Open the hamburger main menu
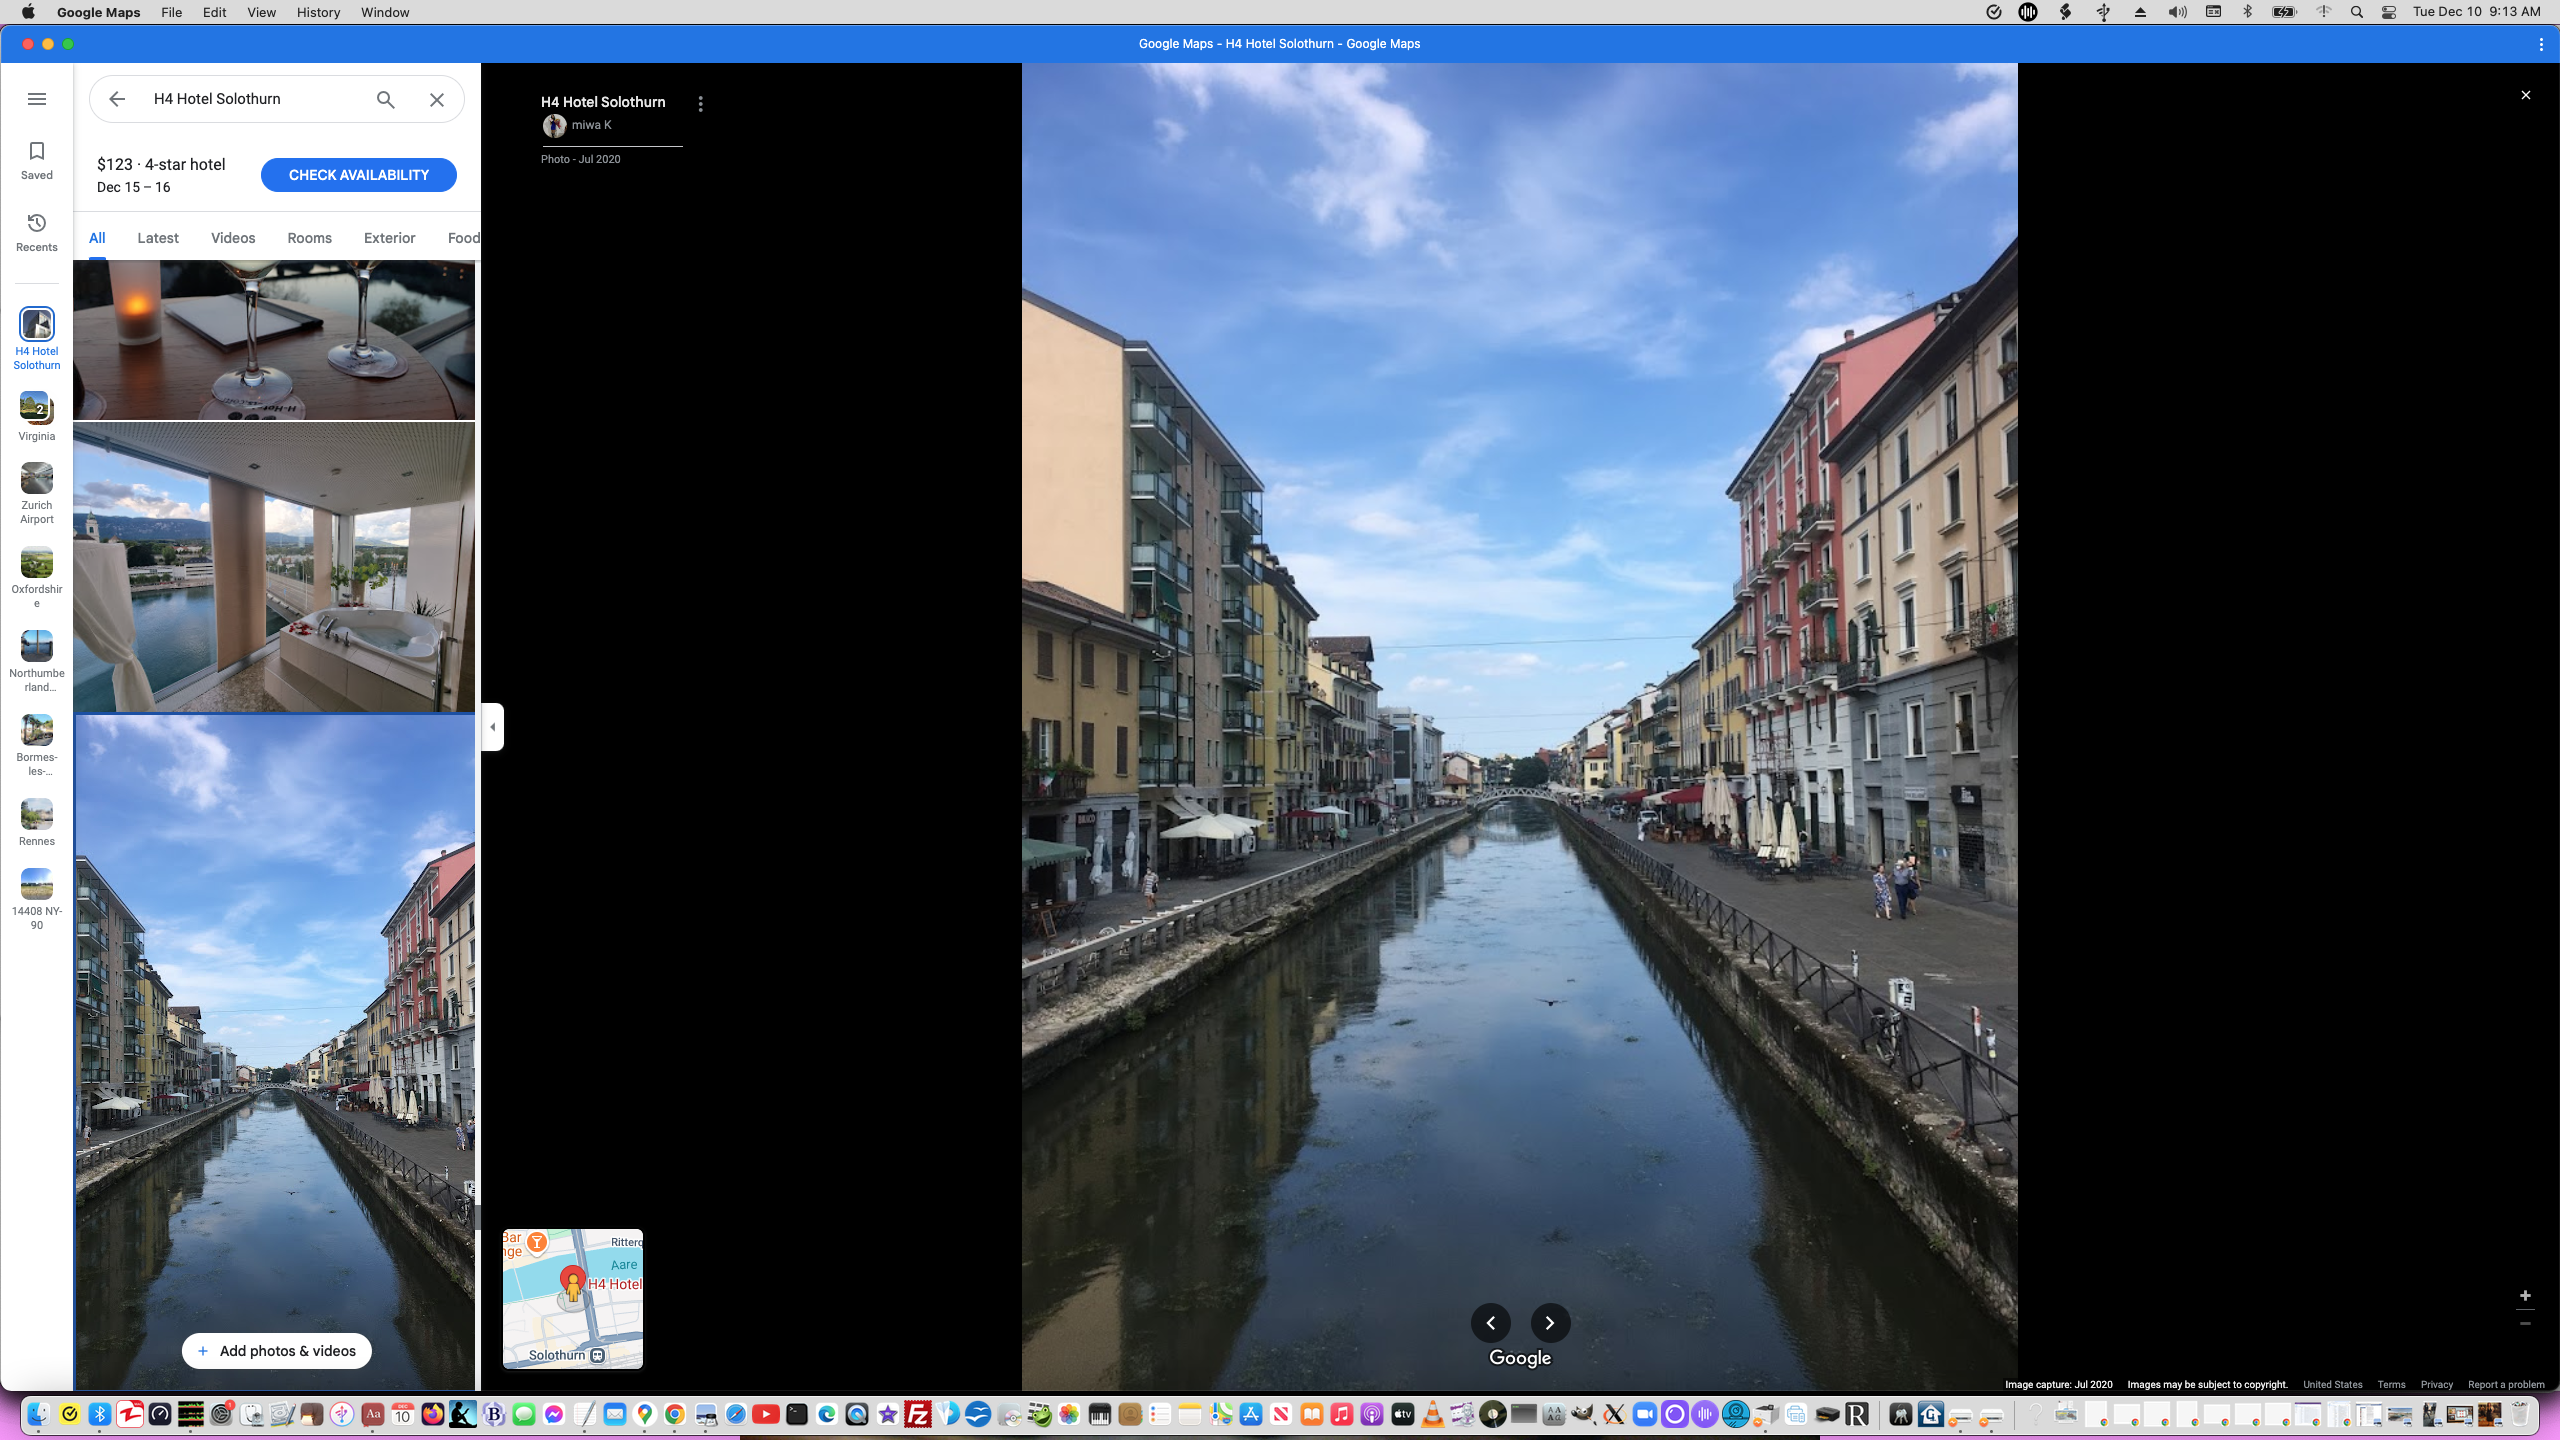The image size is (2560, 1440). tap(37, 99)
